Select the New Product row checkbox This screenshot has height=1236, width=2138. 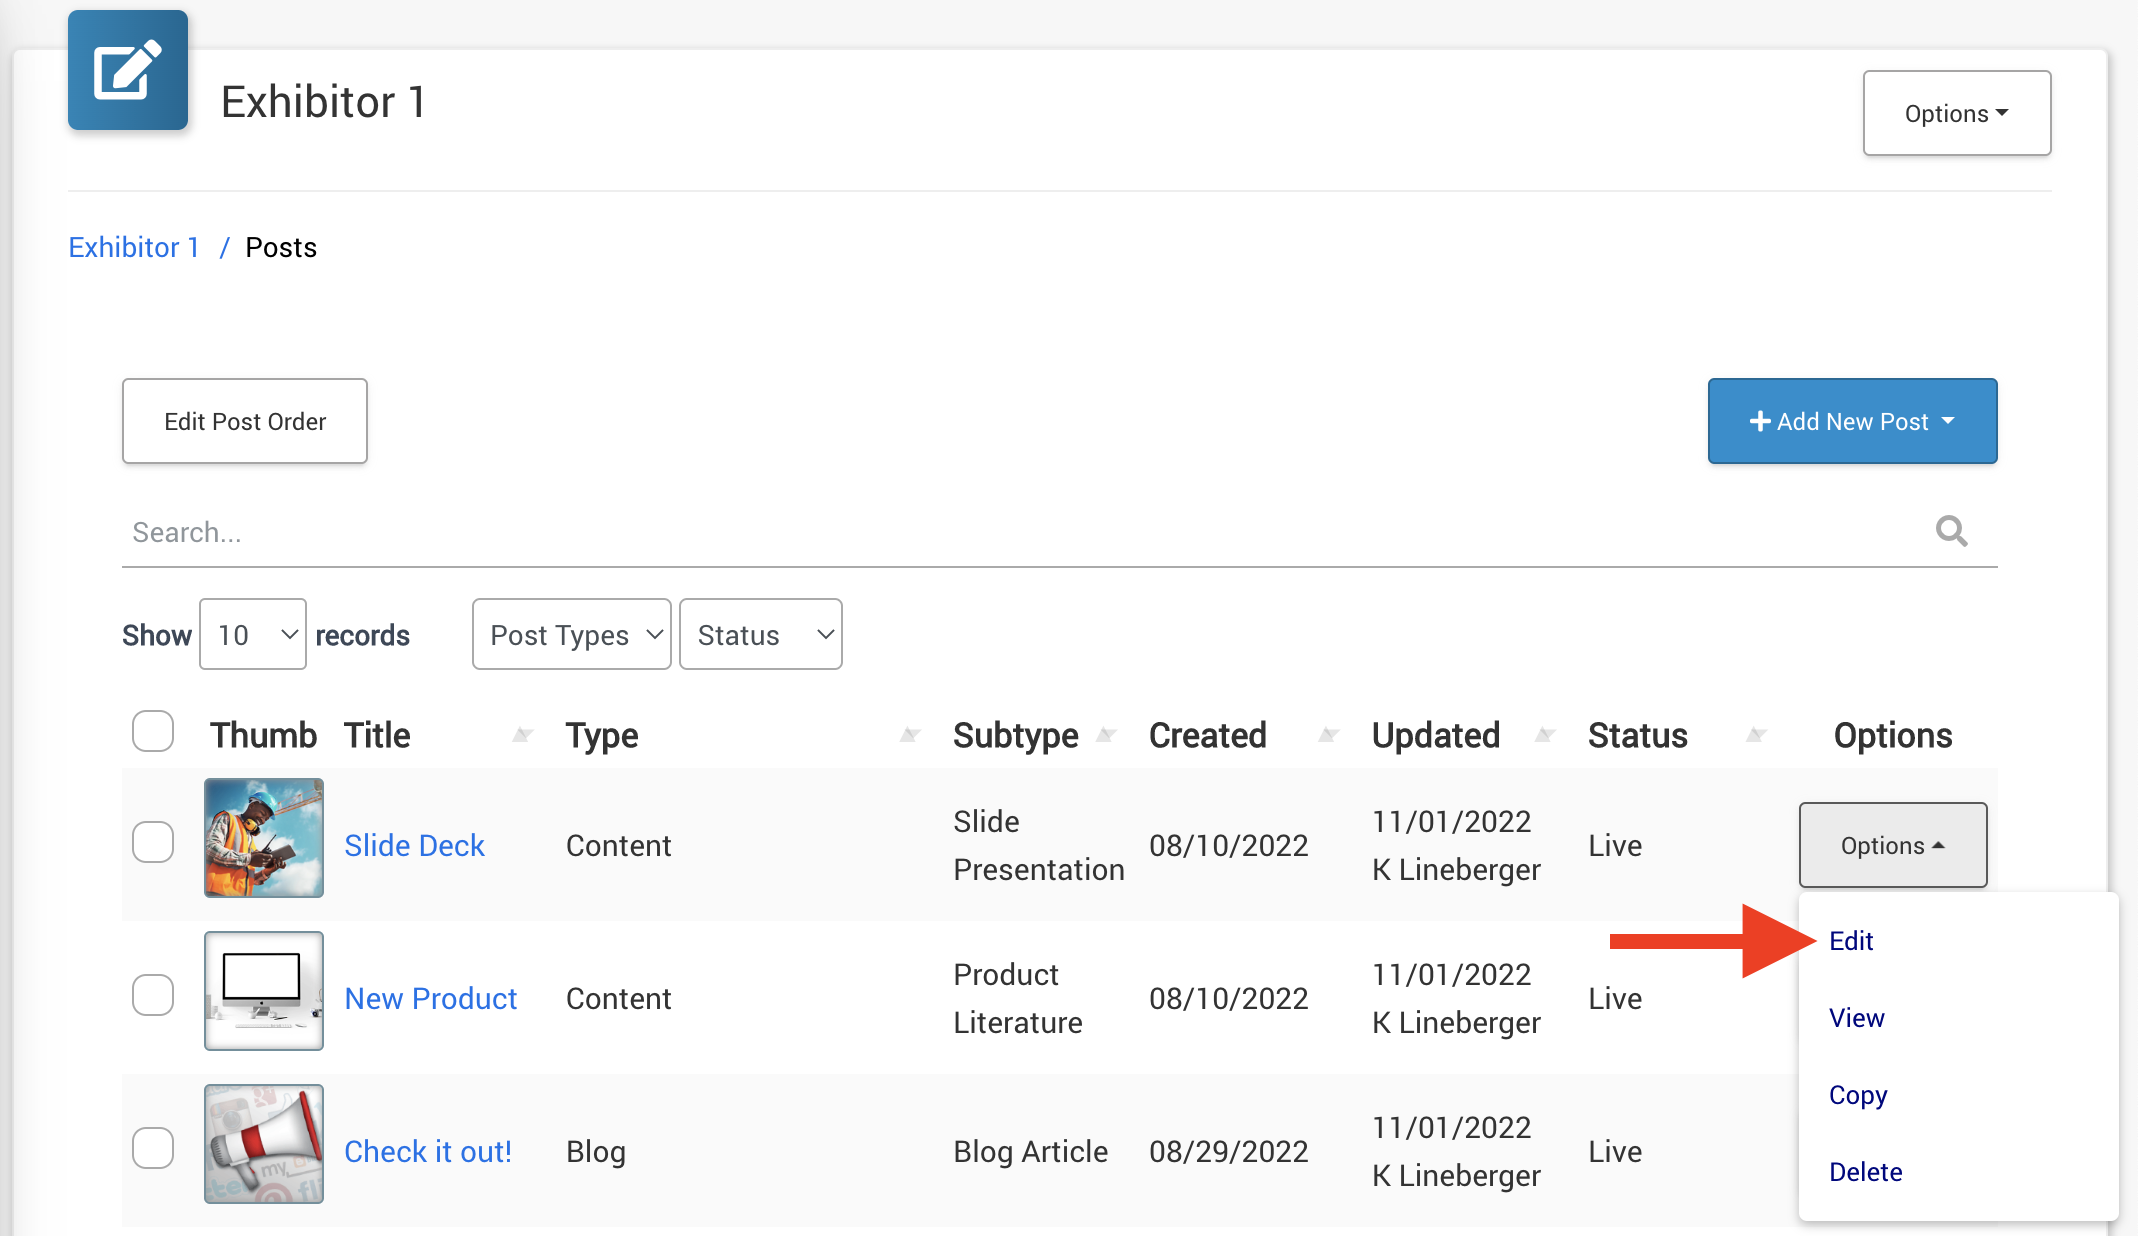(x=153, y=995)
